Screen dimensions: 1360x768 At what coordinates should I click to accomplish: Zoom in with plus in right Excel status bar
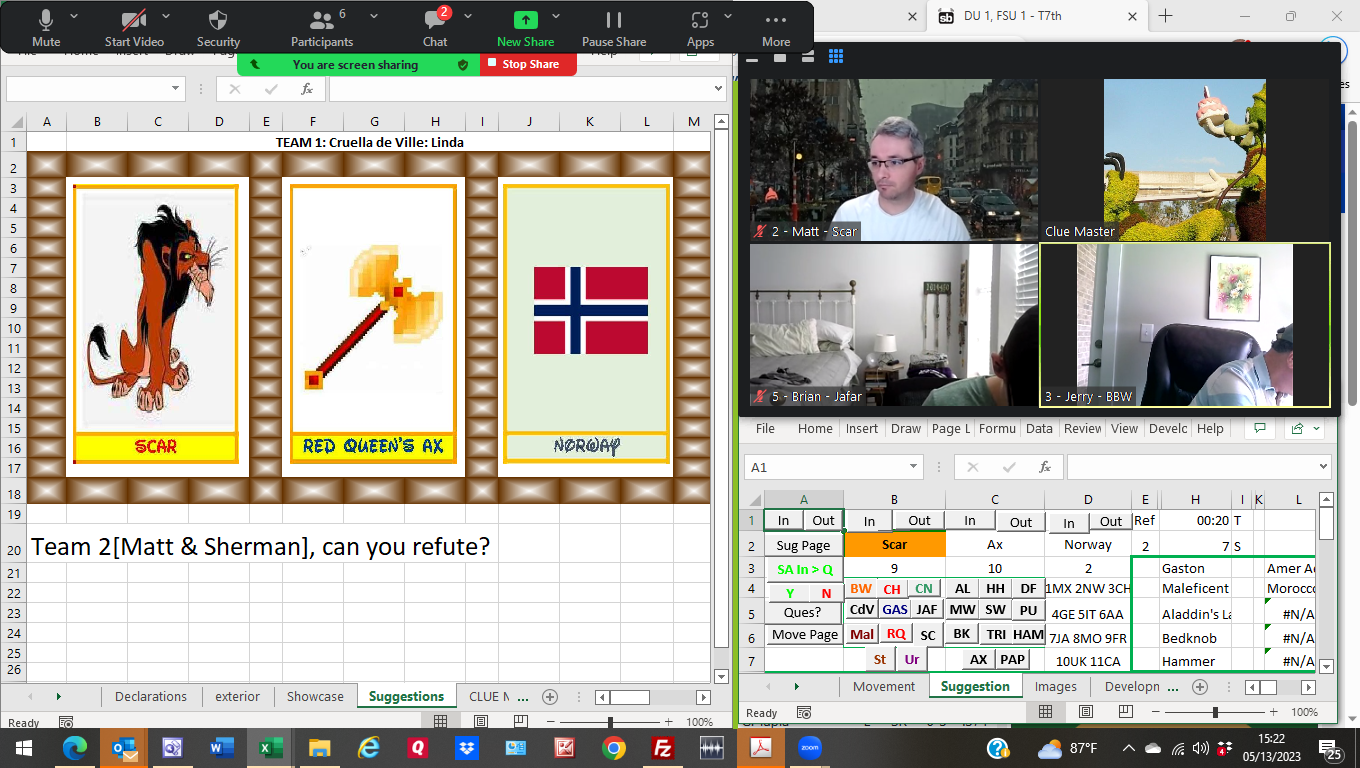pyautogui.click(x=1274, y=712)
